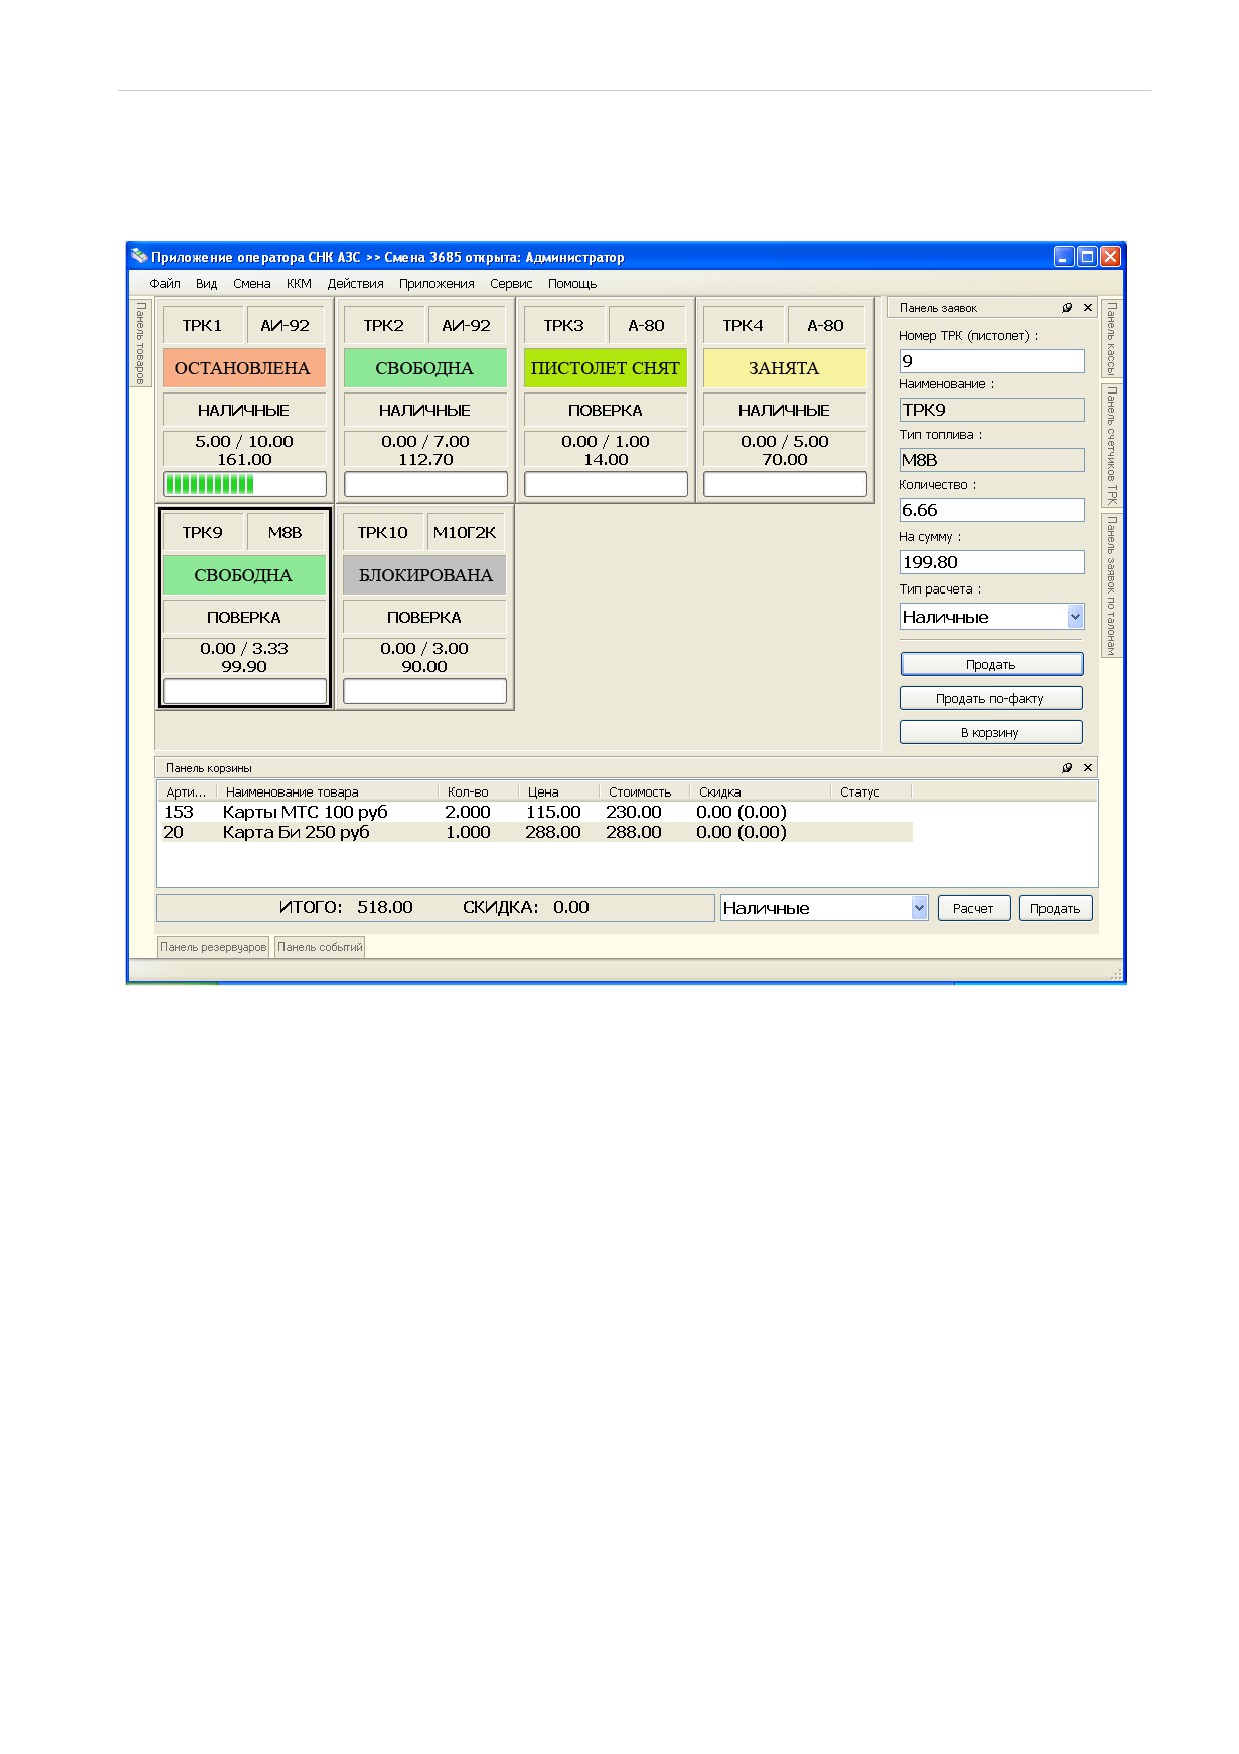Open the ККМ menu
The image size is (1239, 1754).
(299, 284)
